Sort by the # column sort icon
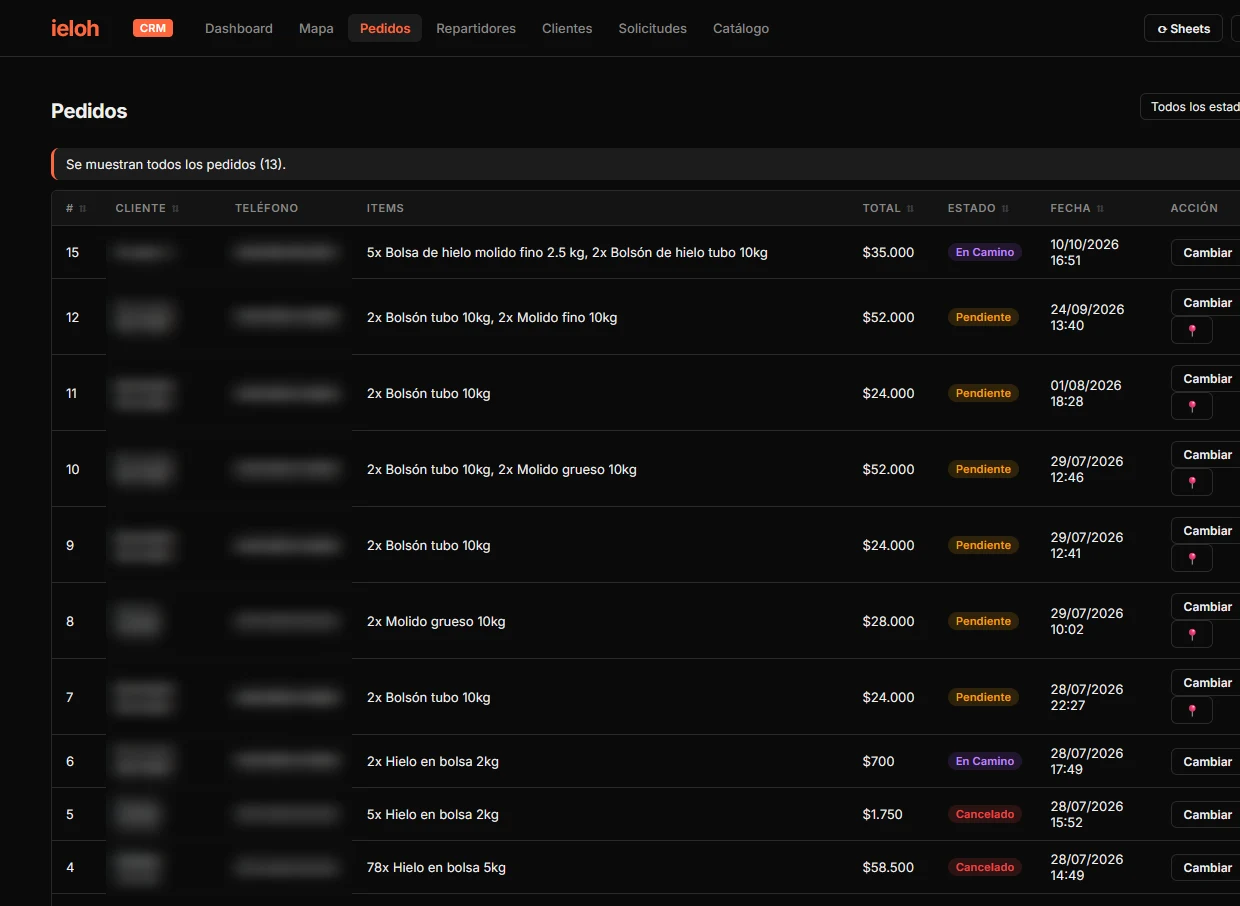This screenshot has height=906, width=1240. click(83, 209)
